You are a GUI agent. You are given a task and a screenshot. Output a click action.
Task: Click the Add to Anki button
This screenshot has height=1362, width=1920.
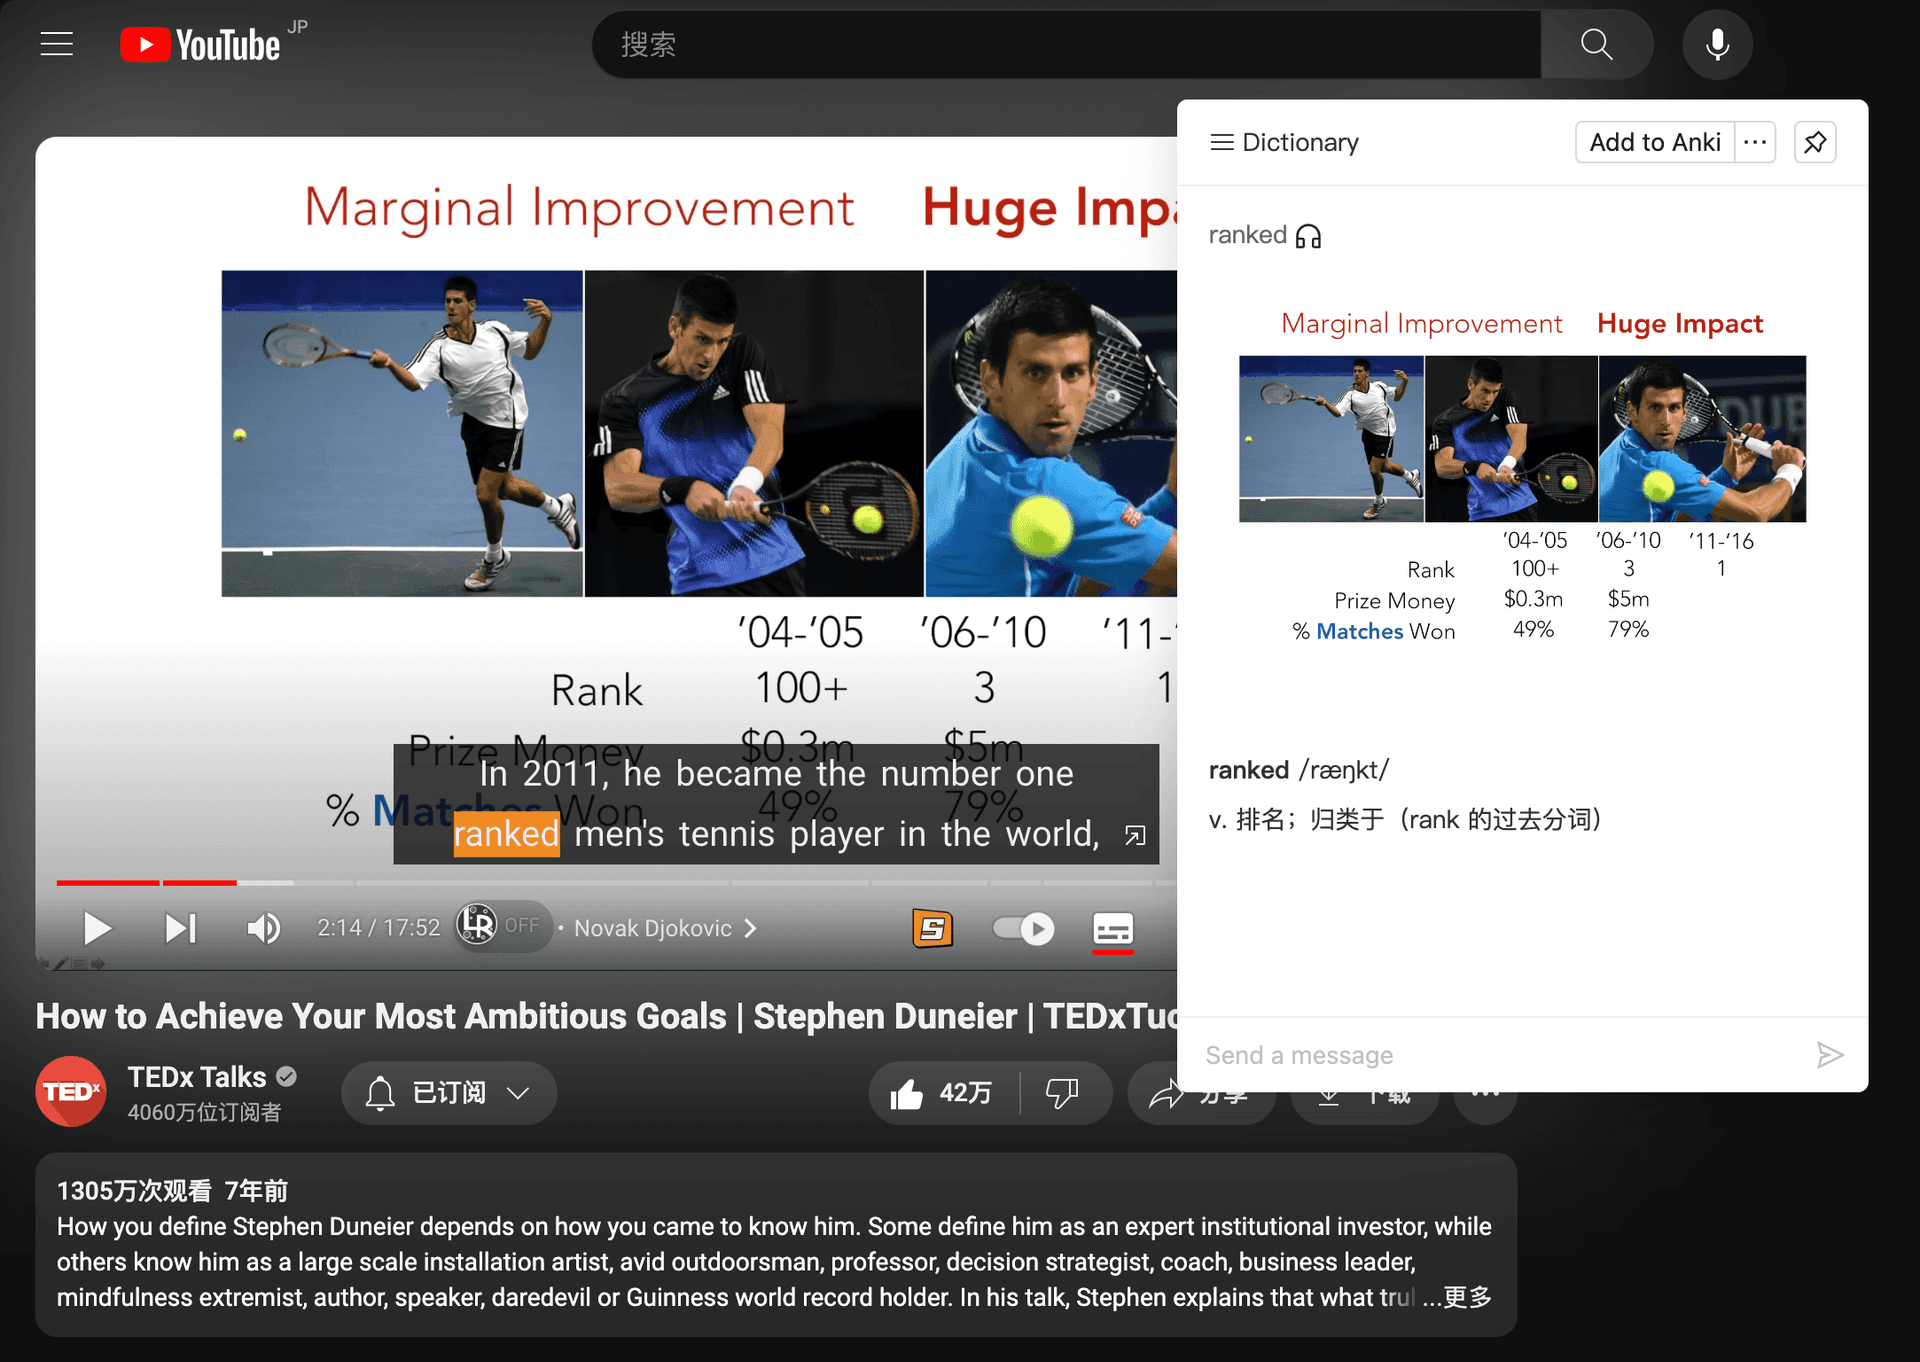coord(1655,142)
